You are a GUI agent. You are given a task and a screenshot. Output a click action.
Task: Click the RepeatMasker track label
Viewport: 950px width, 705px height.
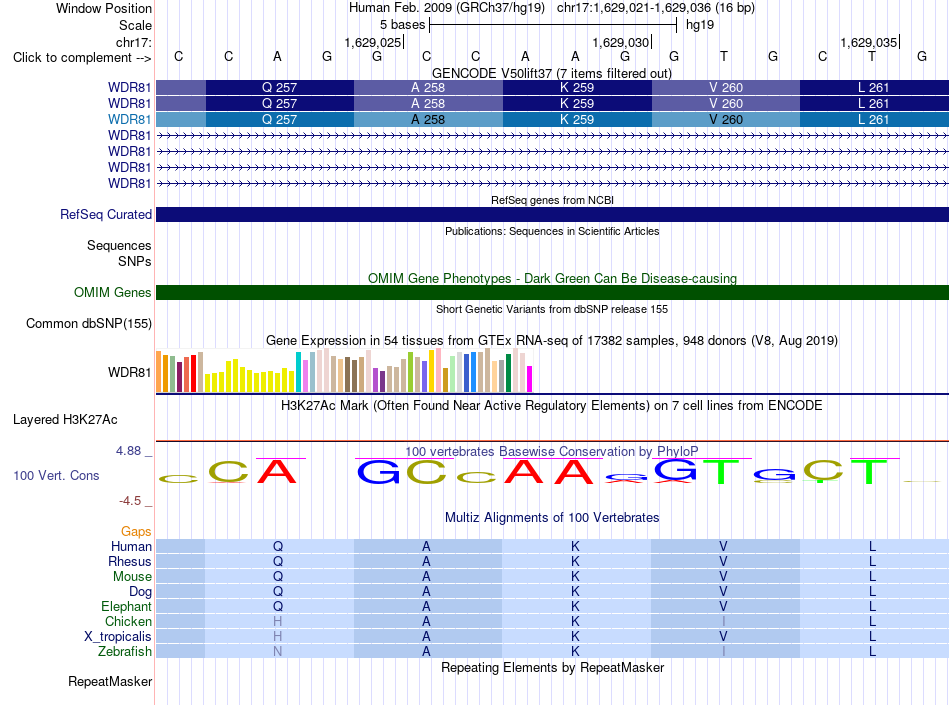click(x=110, y=681)
